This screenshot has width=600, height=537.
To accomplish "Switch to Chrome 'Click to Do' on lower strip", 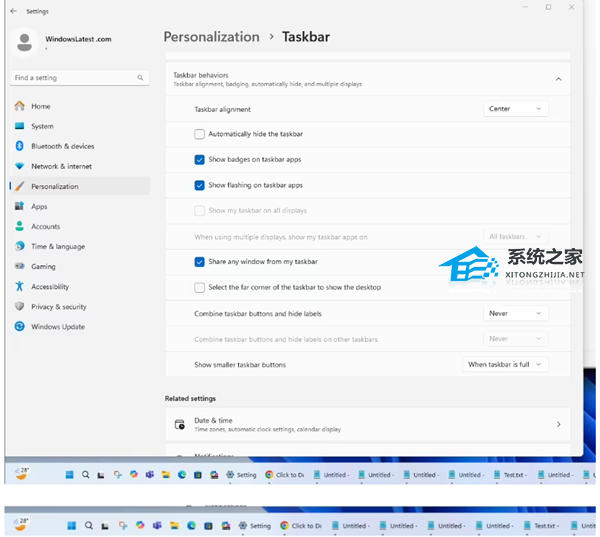I will (301, 526).
